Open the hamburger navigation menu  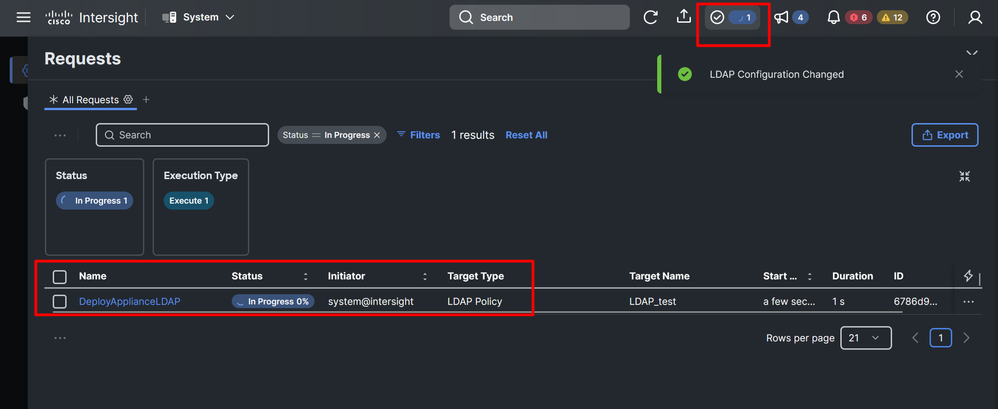pyautogui.click(x=24, y=17)
